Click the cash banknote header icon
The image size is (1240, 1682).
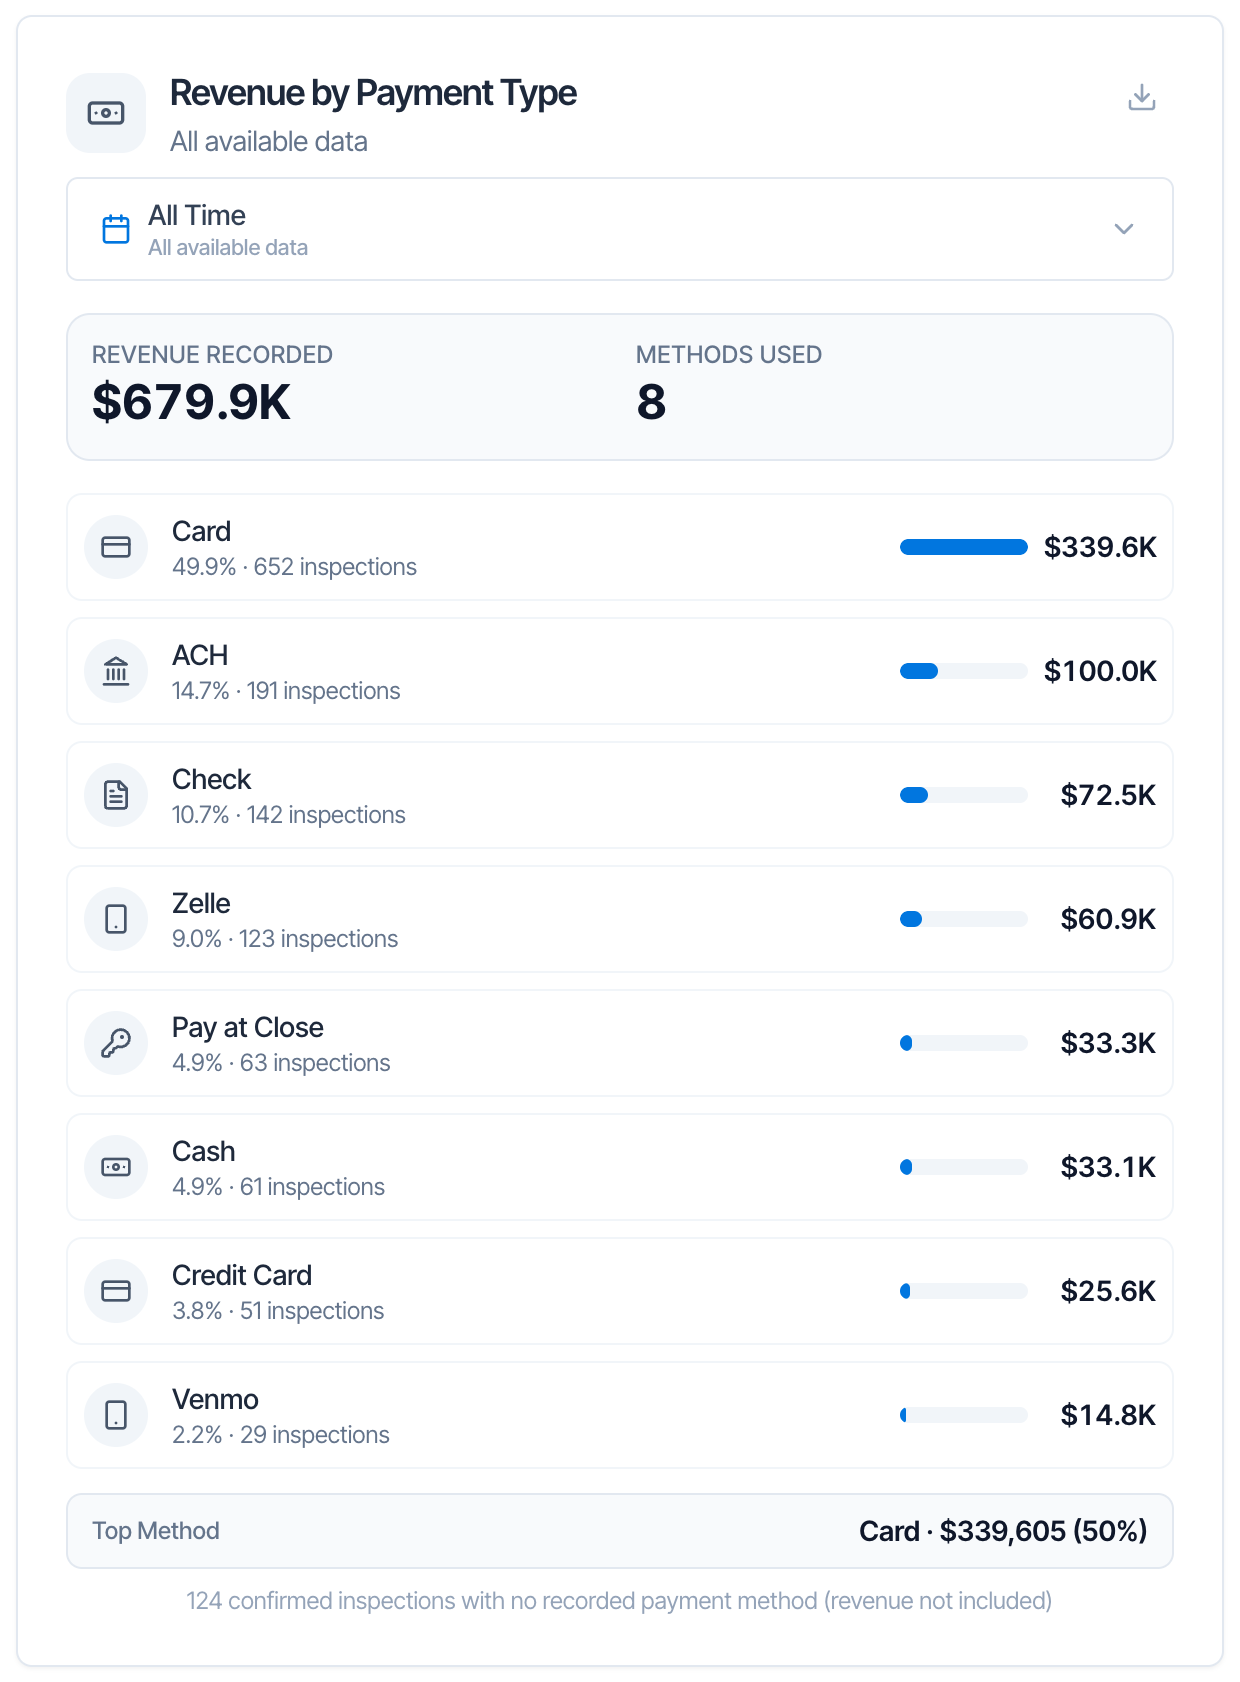point(106,113)
